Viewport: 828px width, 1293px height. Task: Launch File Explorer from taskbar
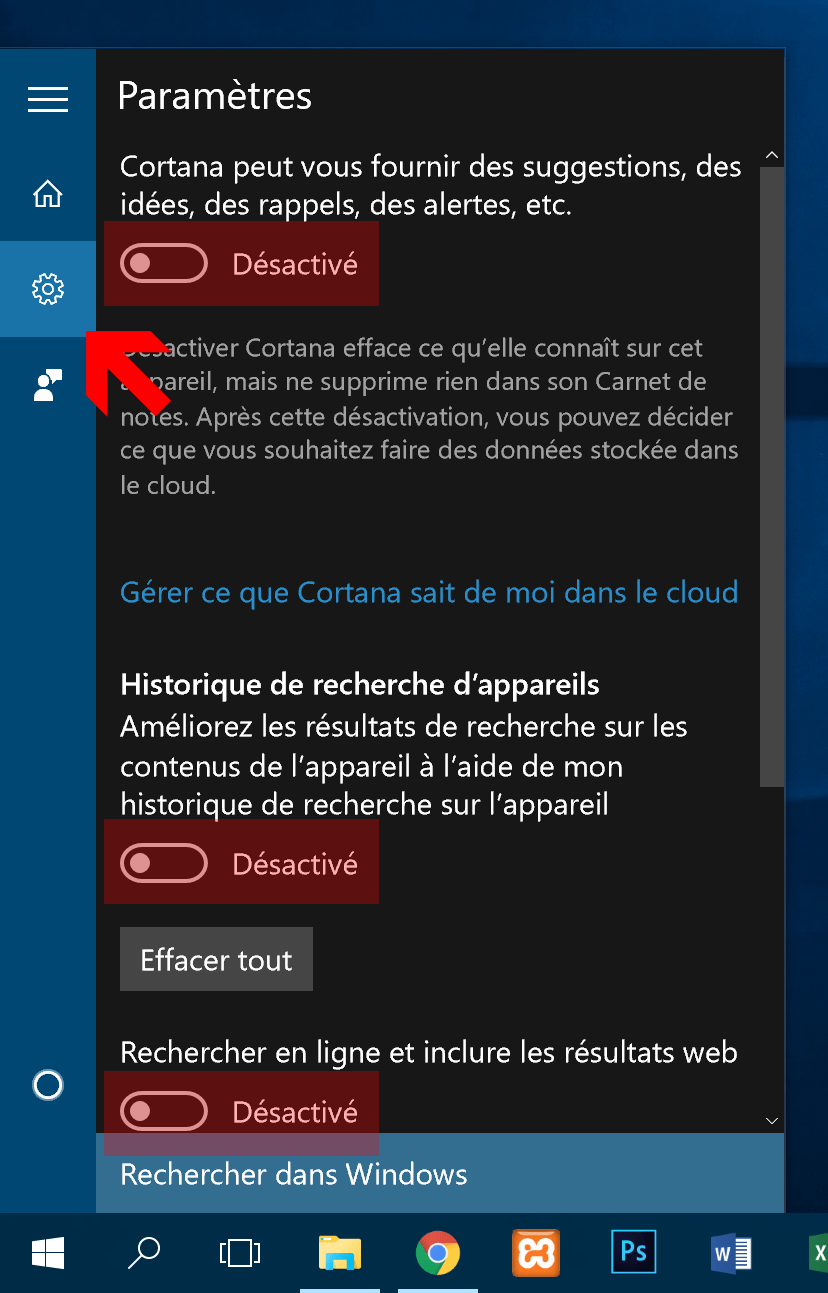pos(340,1252)
